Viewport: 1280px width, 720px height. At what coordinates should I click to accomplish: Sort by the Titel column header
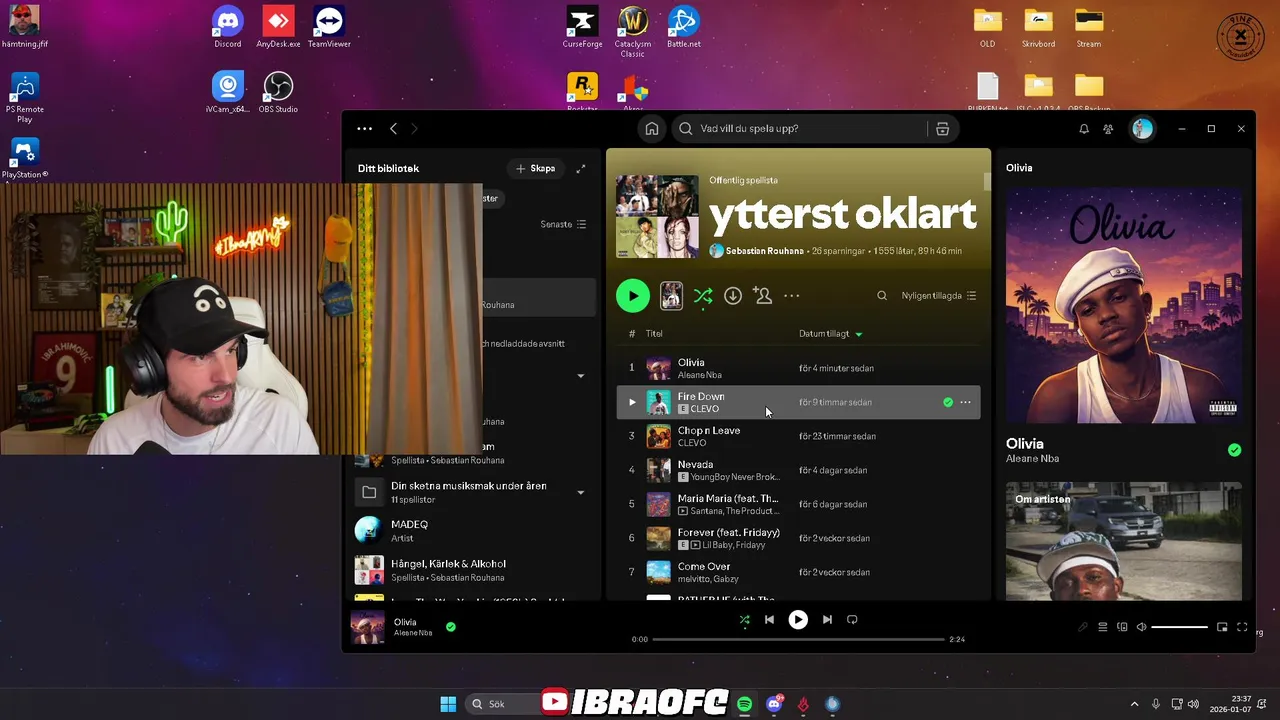[x=654, y=333]
